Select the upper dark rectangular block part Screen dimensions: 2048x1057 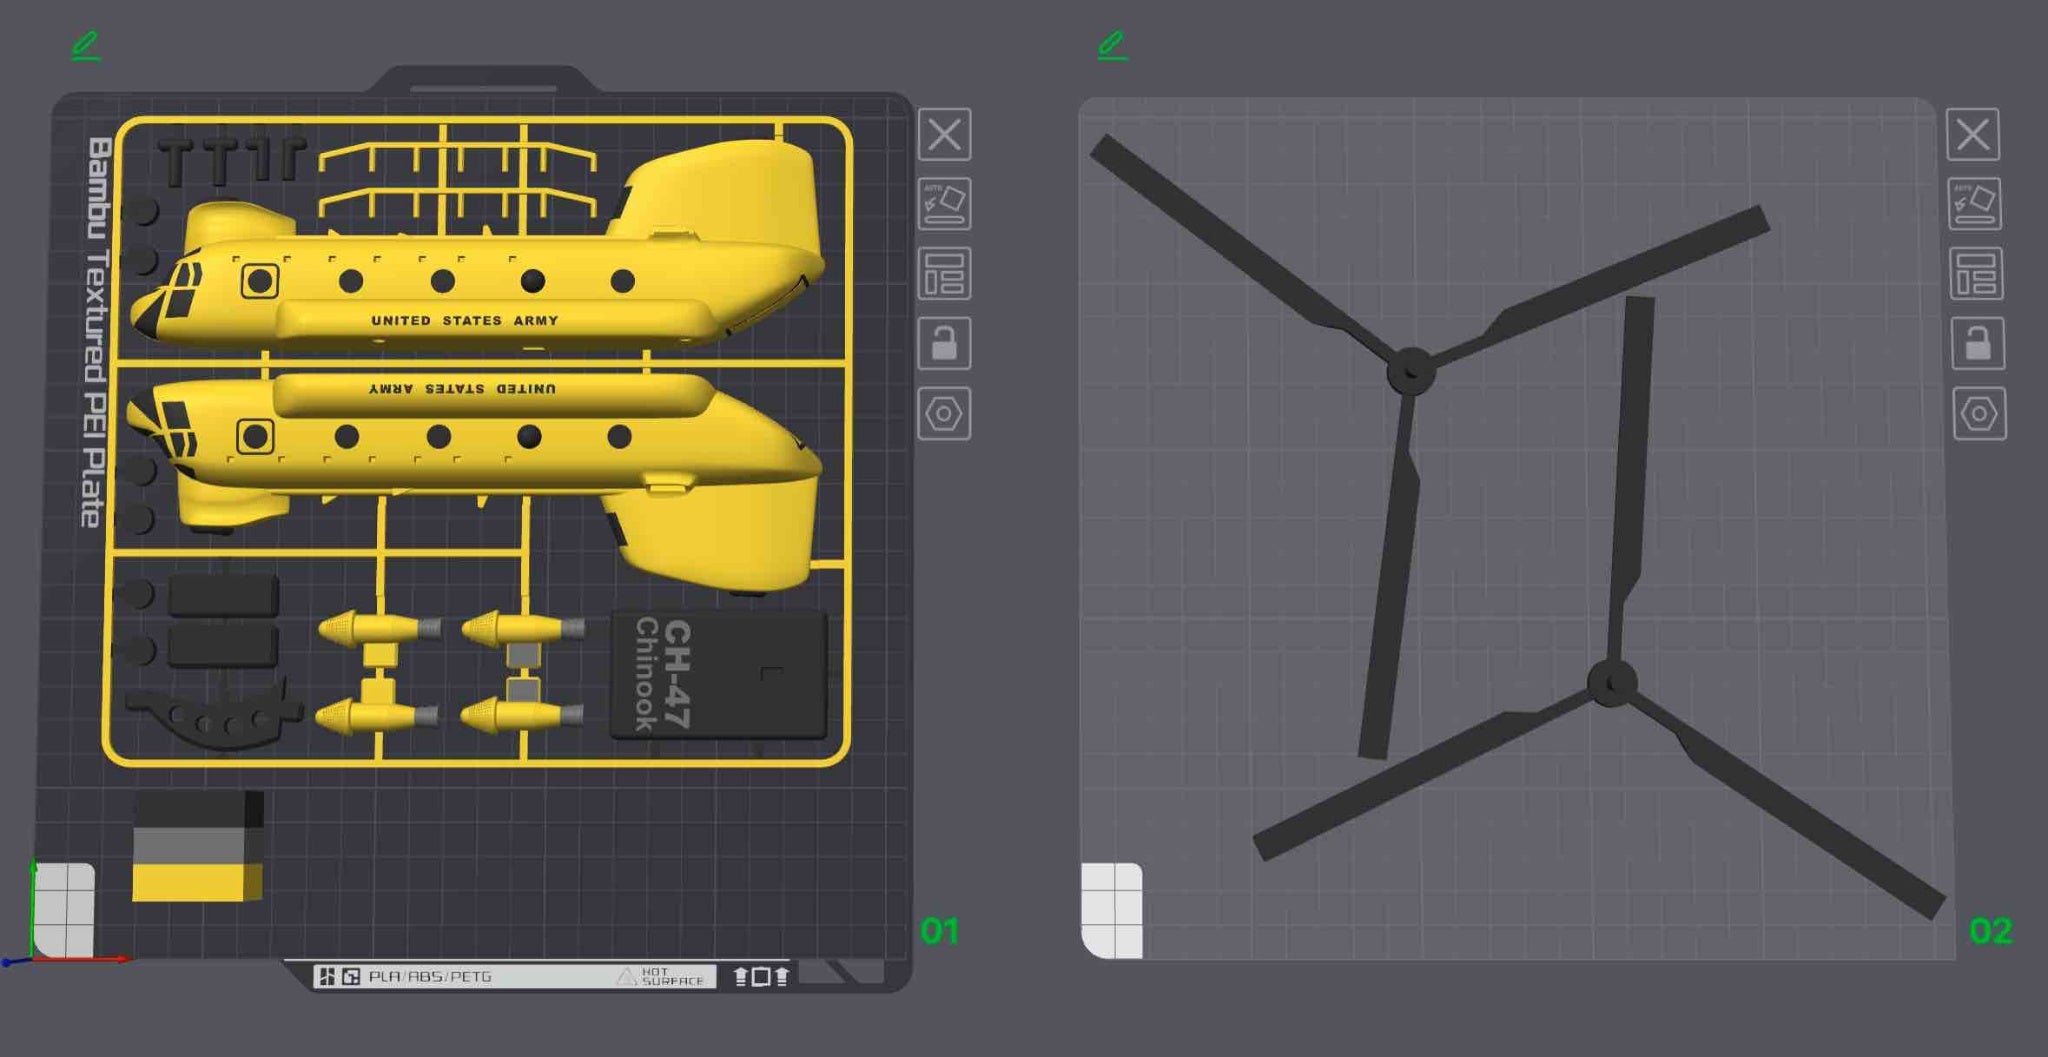pos(223,595)
